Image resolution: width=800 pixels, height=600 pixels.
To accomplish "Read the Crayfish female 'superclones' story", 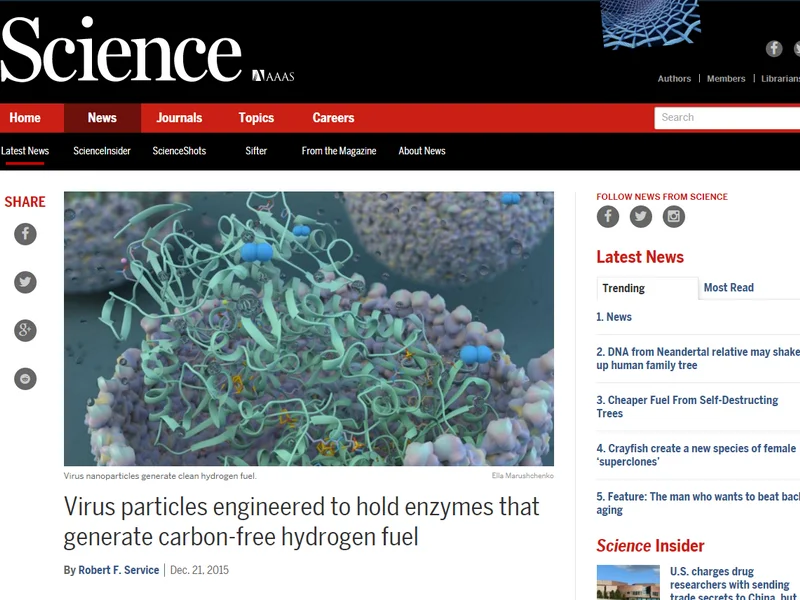I will (x=697, y=456).
